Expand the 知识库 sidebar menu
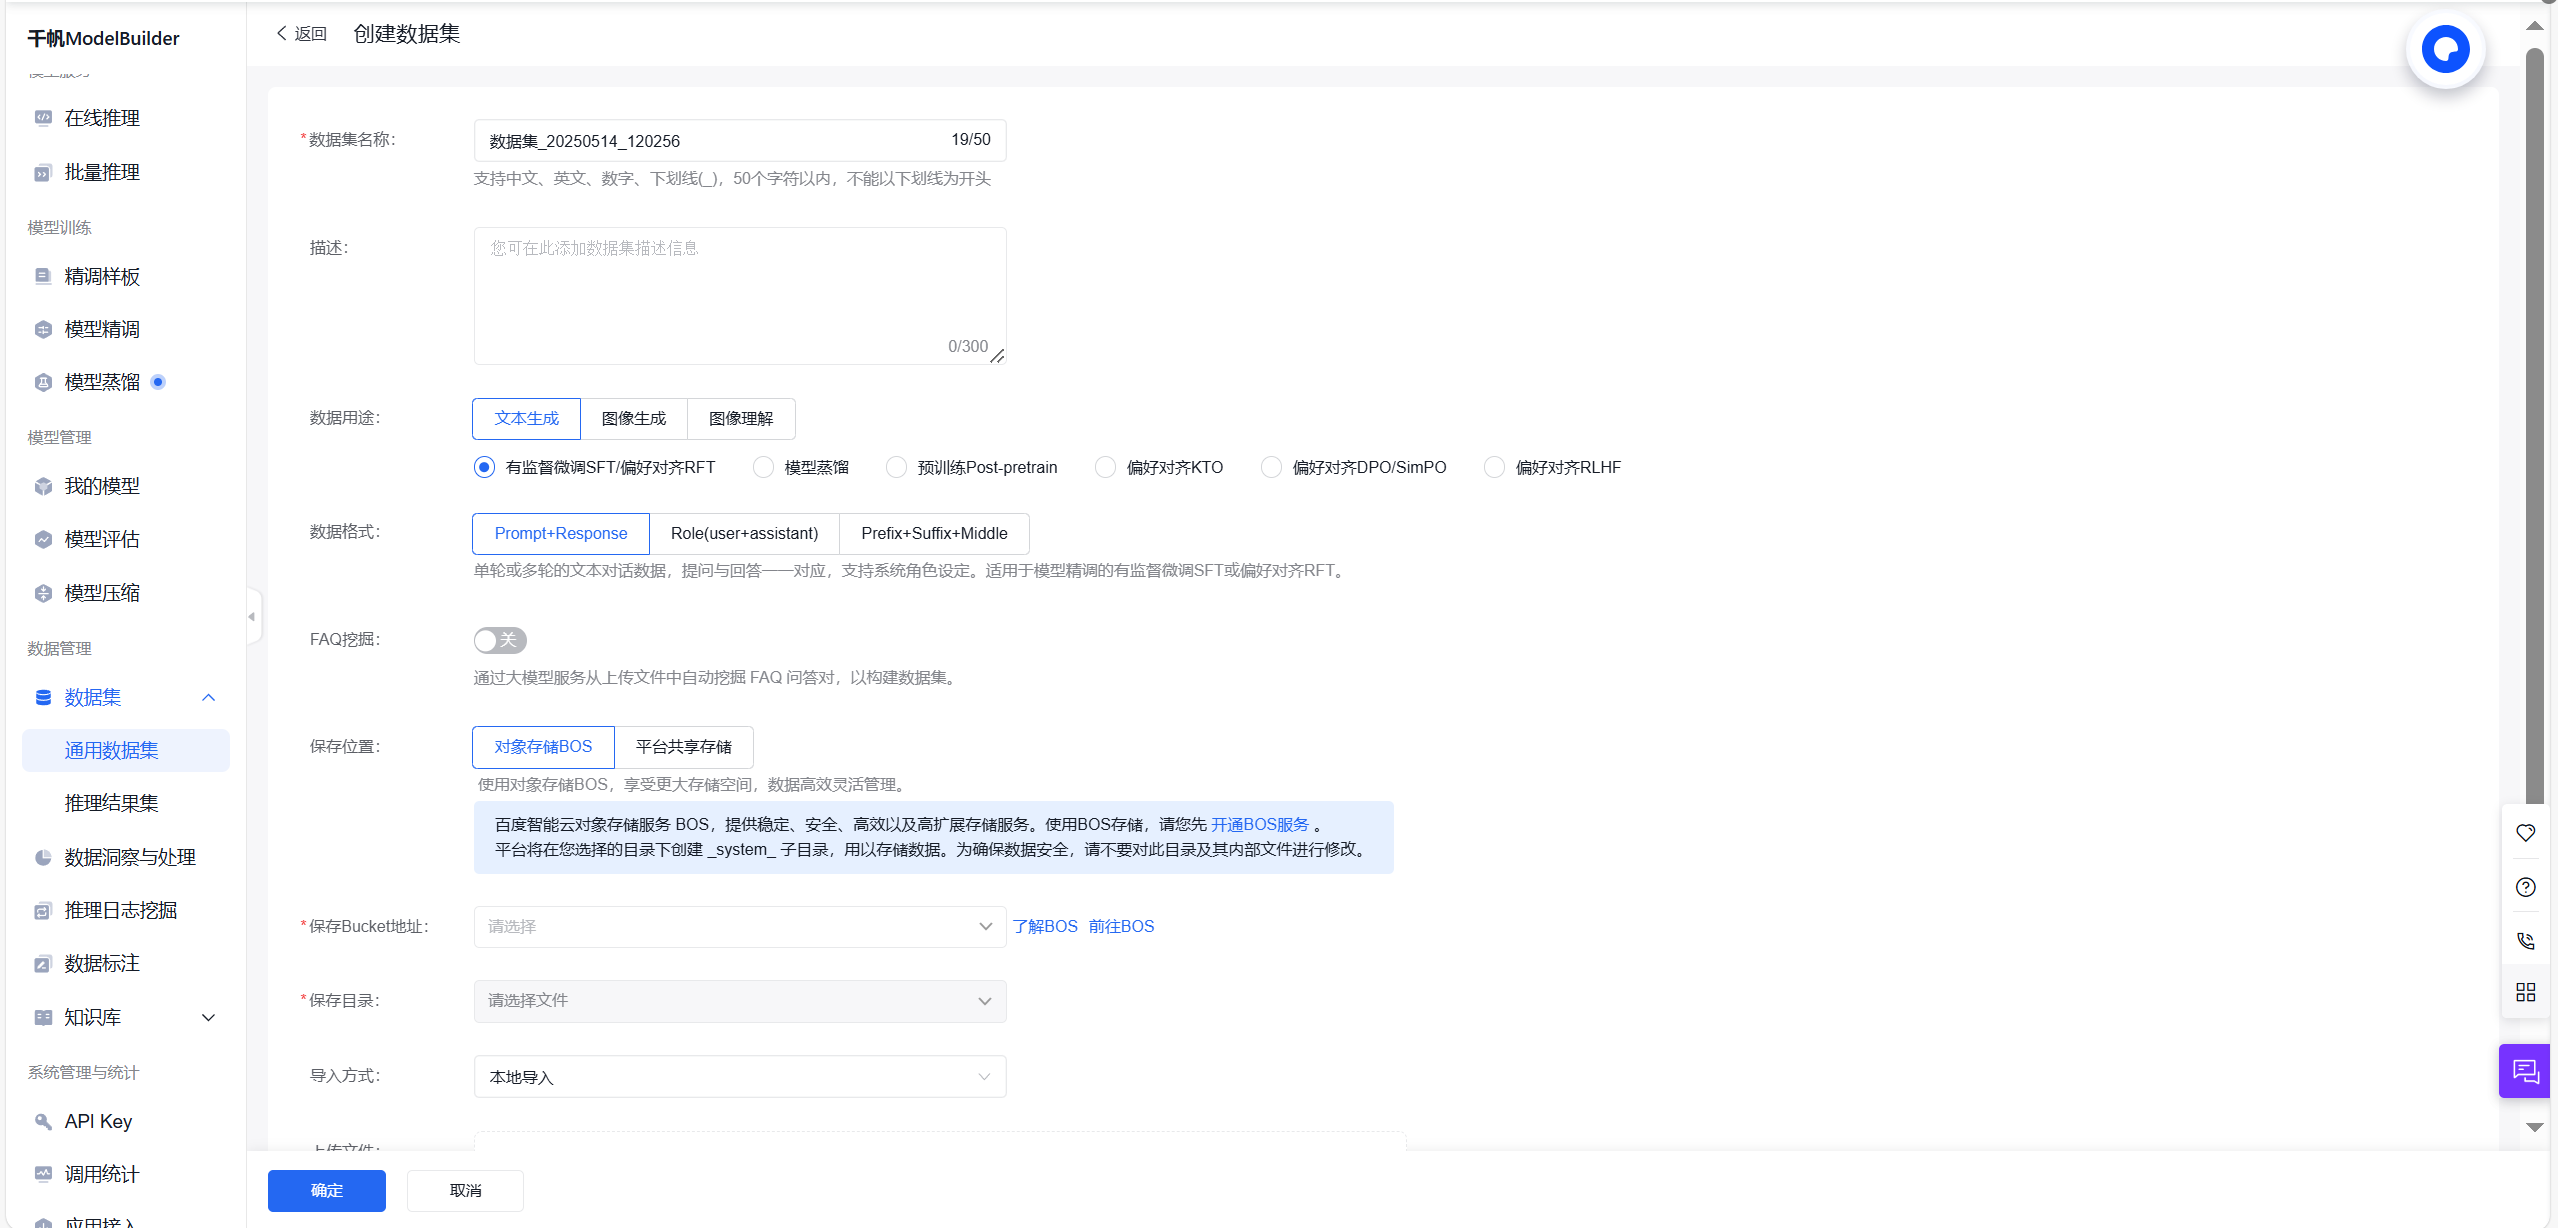Viewport: 2558px width, 1228px height. coord(208,1017)
